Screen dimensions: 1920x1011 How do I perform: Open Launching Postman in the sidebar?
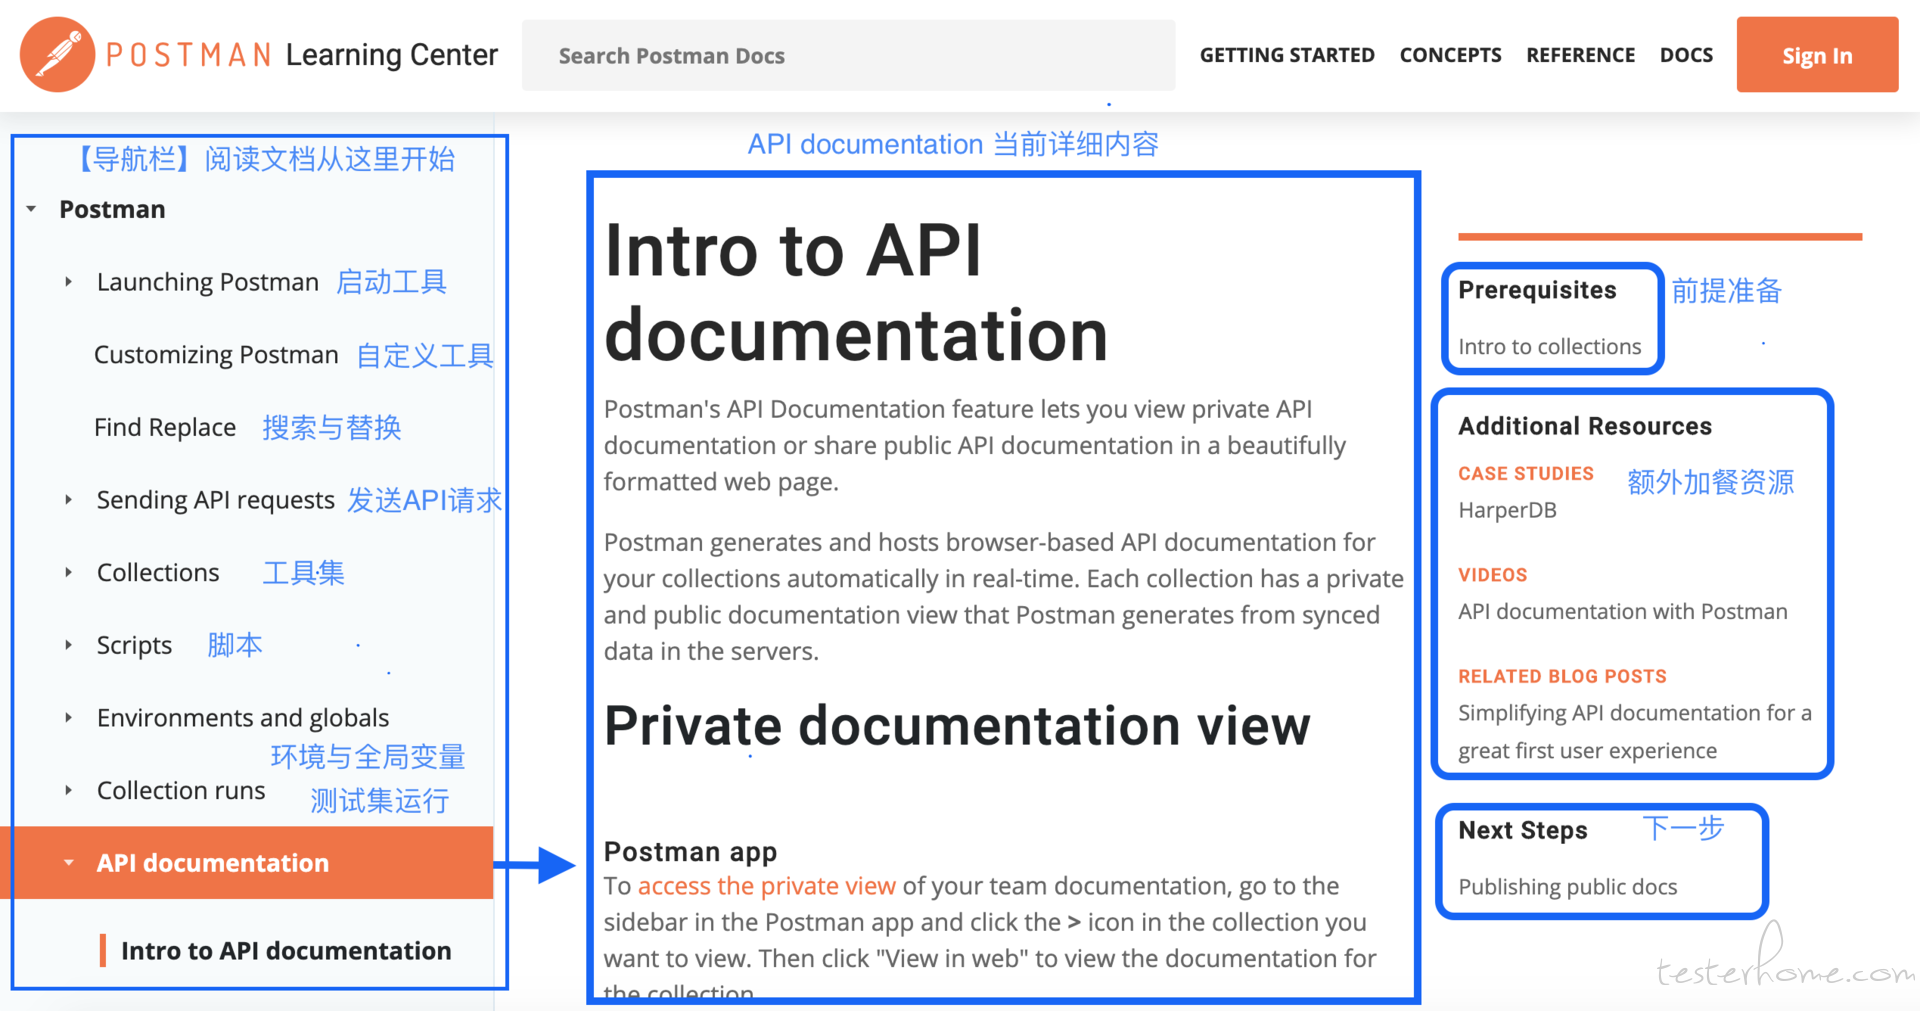pos(207,282)
